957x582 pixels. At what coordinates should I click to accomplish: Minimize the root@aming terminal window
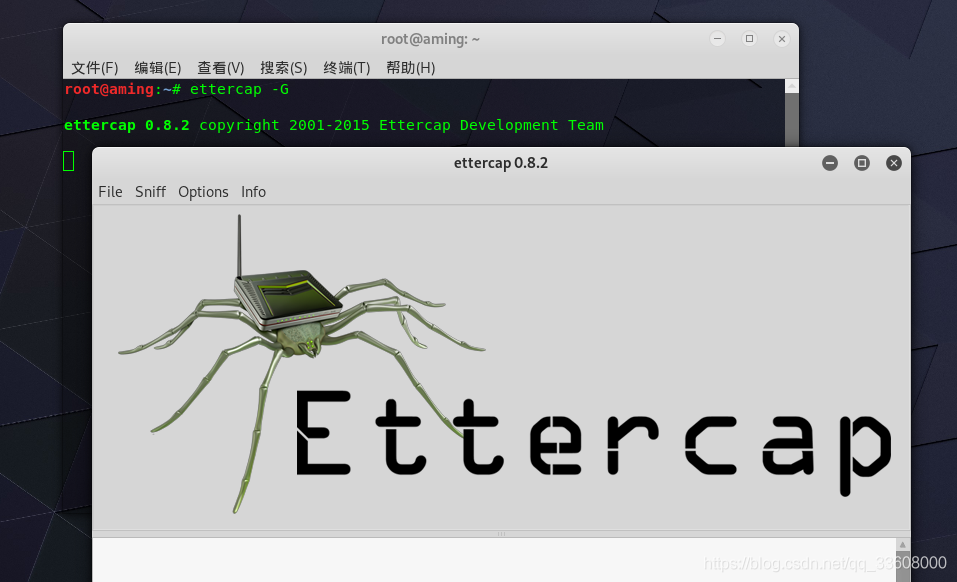point(718,38)
